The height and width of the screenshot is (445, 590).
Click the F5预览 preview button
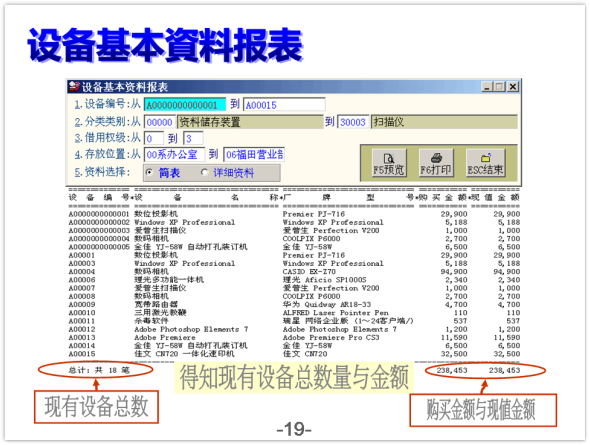pyautogui.click(x=389, y=163)
